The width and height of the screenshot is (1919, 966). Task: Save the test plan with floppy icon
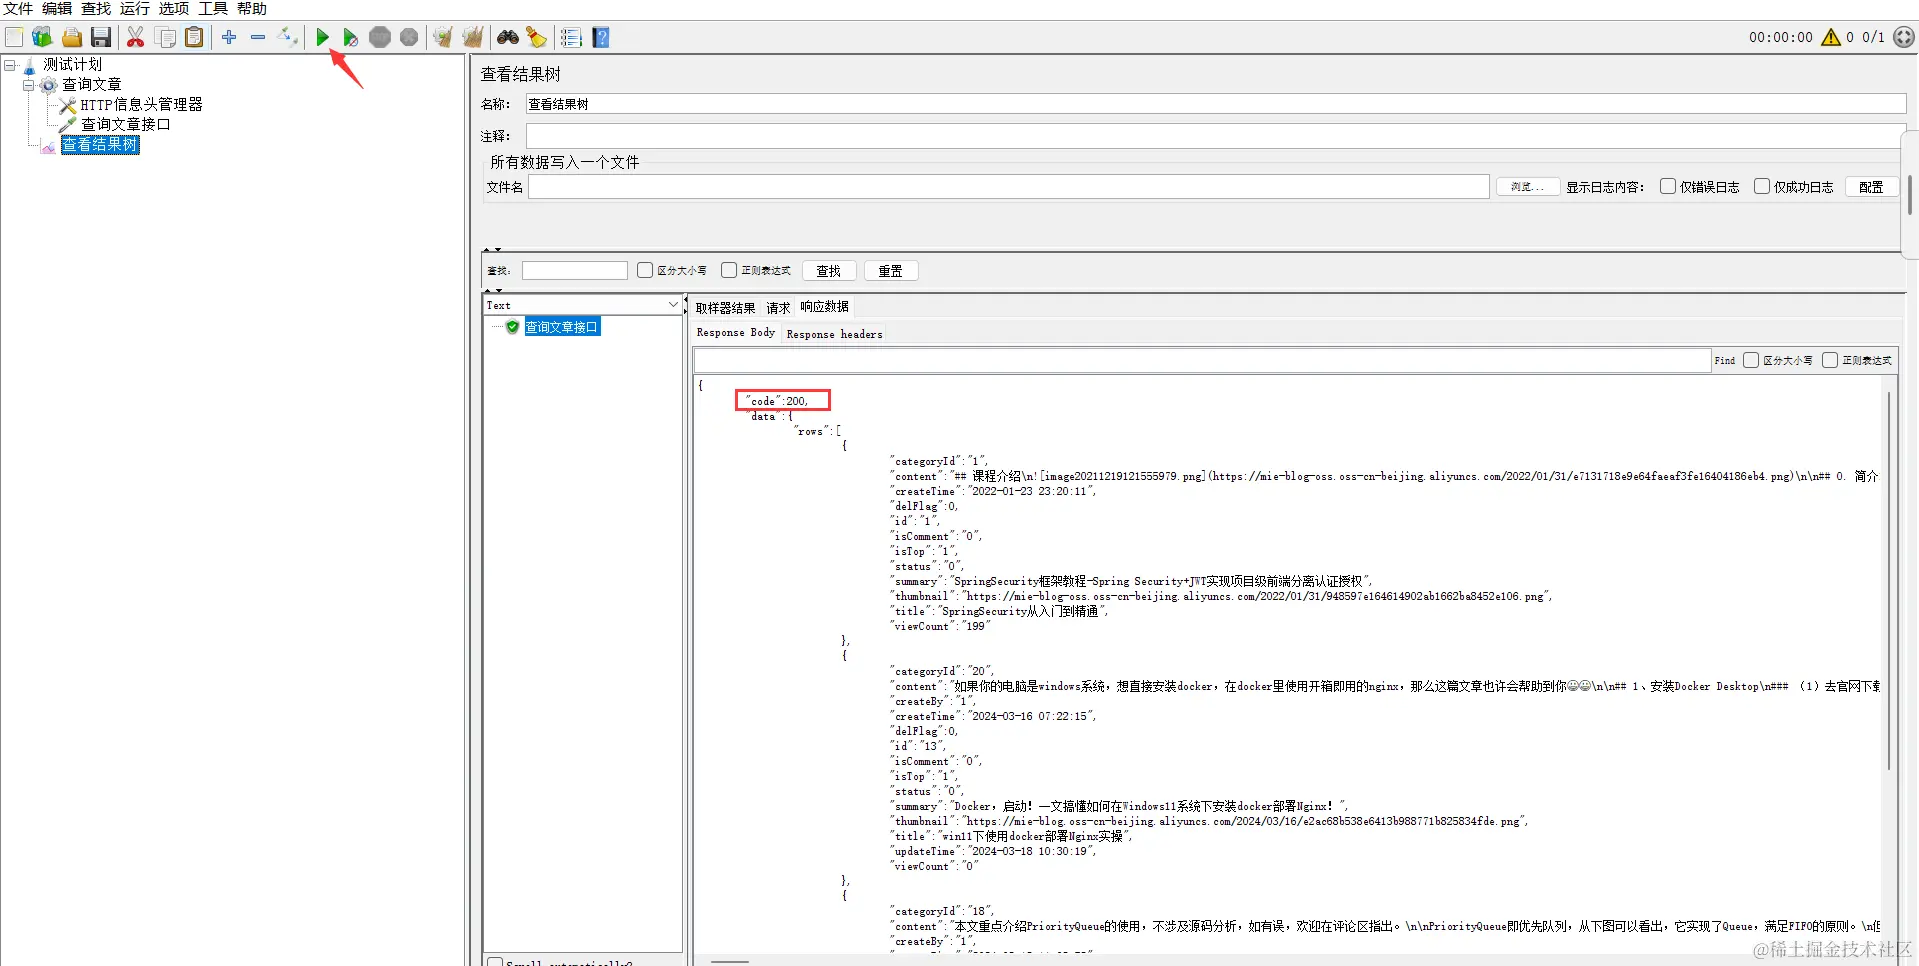click(x=101, y=38)
